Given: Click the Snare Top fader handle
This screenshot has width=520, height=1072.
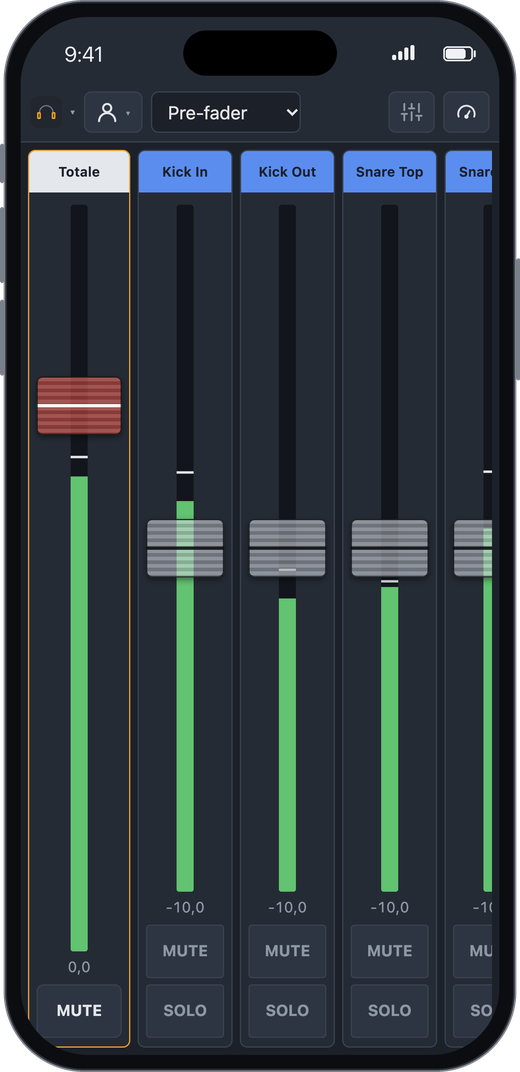Looking at the screenshot, I should coord(389,548).
